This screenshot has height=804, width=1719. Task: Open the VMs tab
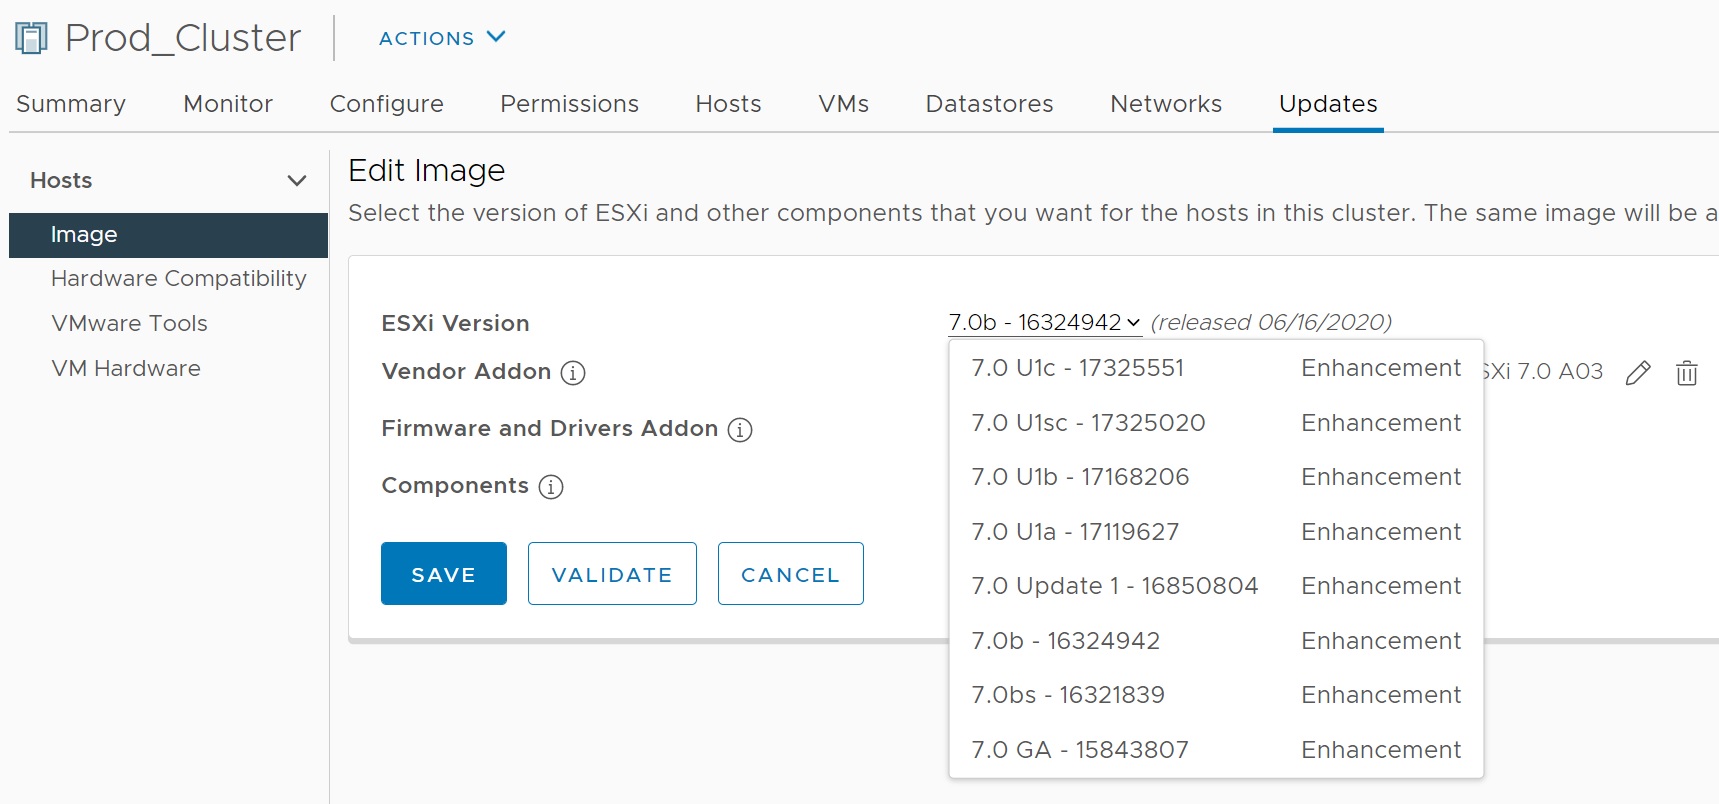tap(843, 104)
